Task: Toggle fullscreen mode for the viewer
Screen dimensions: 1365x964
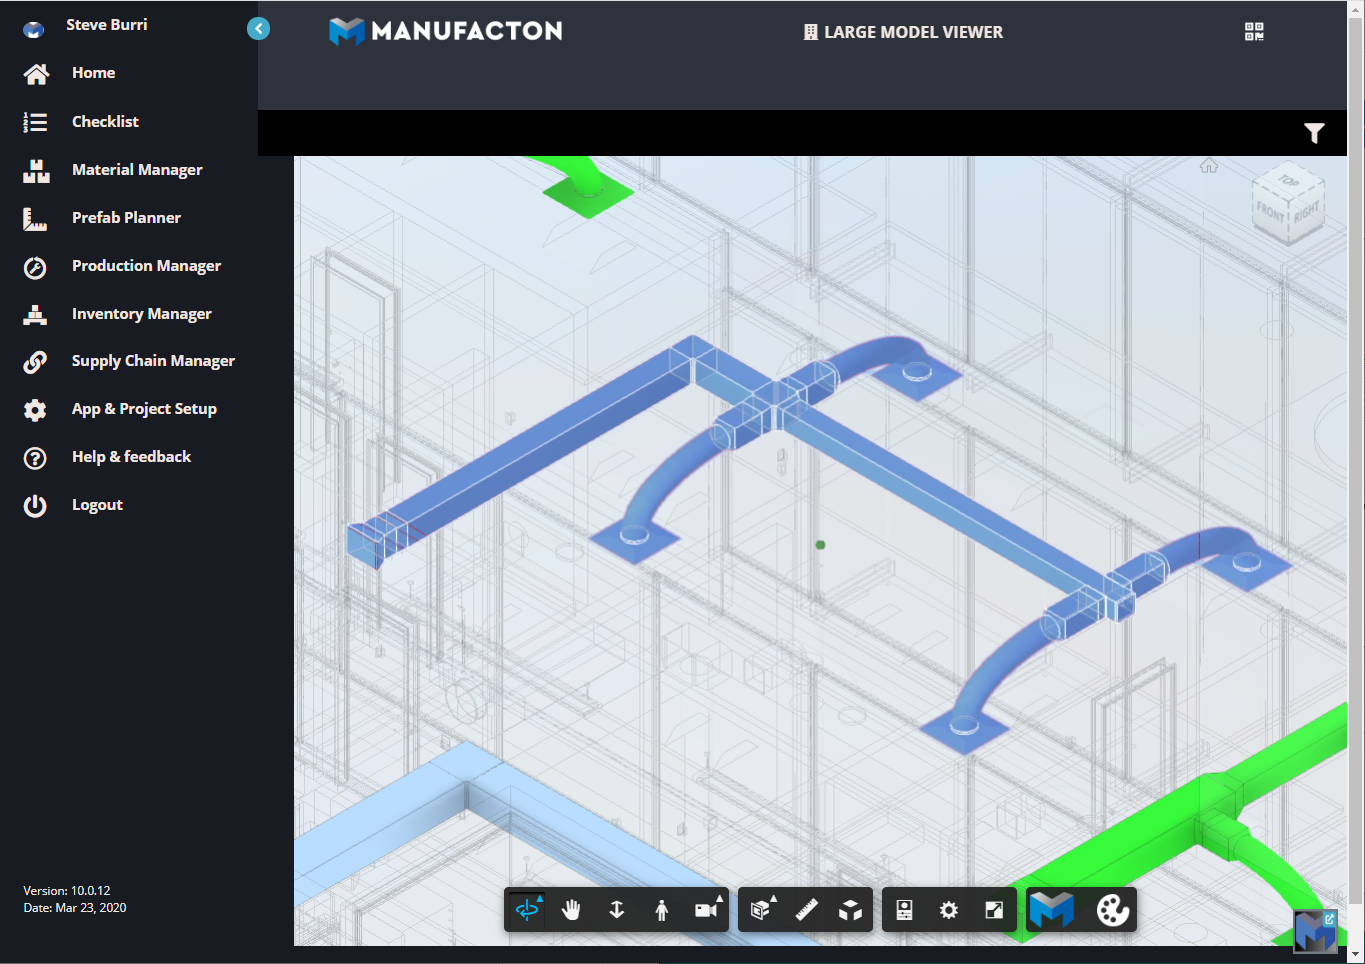Action: [x=994, y=910]
